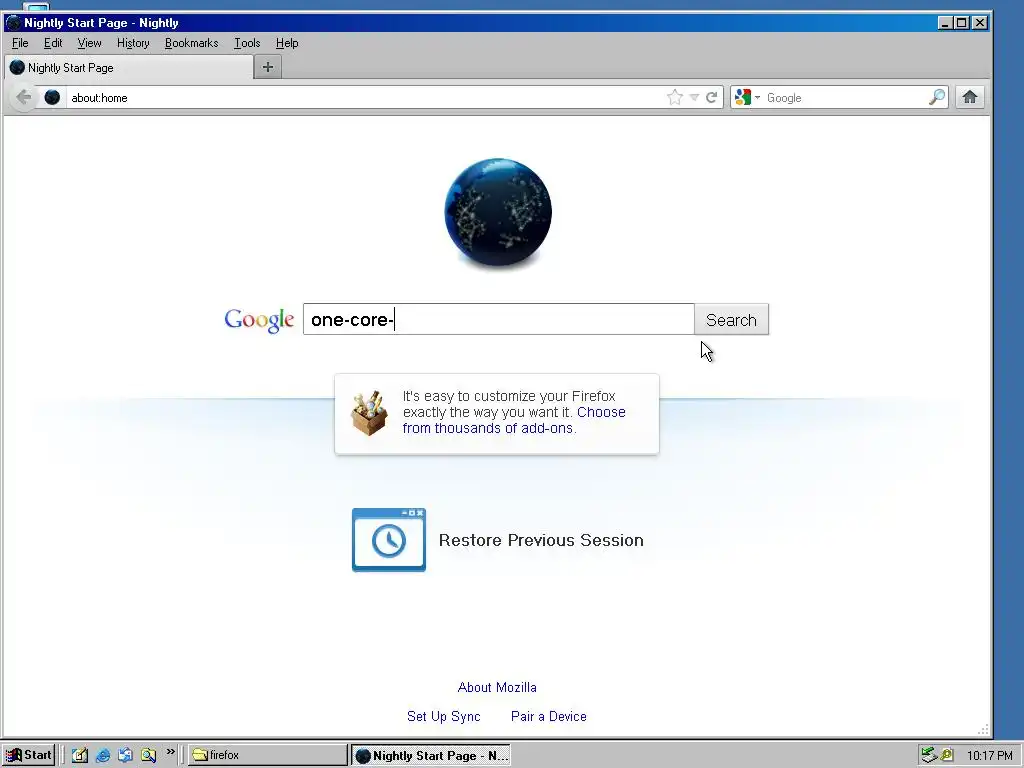Launch Internet Explorer from quick launch

(103, 755)
